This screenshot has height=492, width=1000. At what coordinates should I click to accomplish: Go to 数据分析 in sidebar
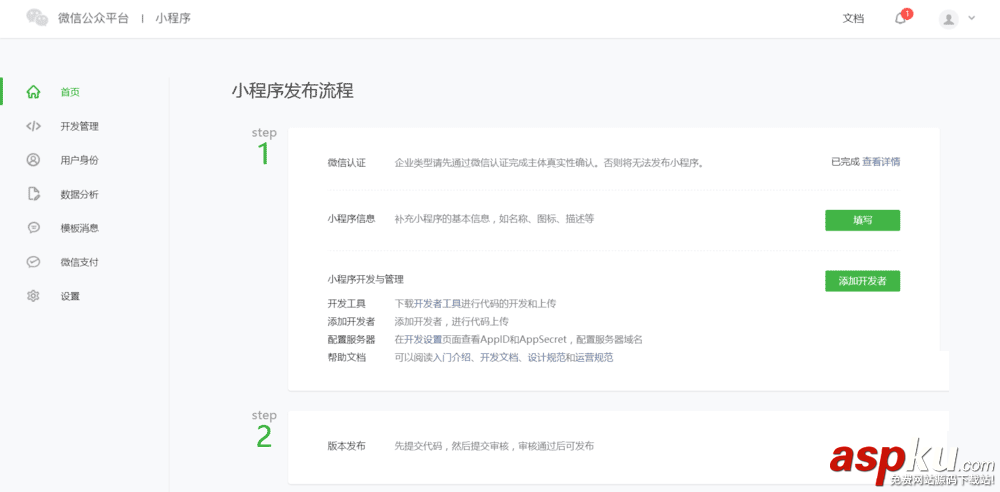pos(79,194)
